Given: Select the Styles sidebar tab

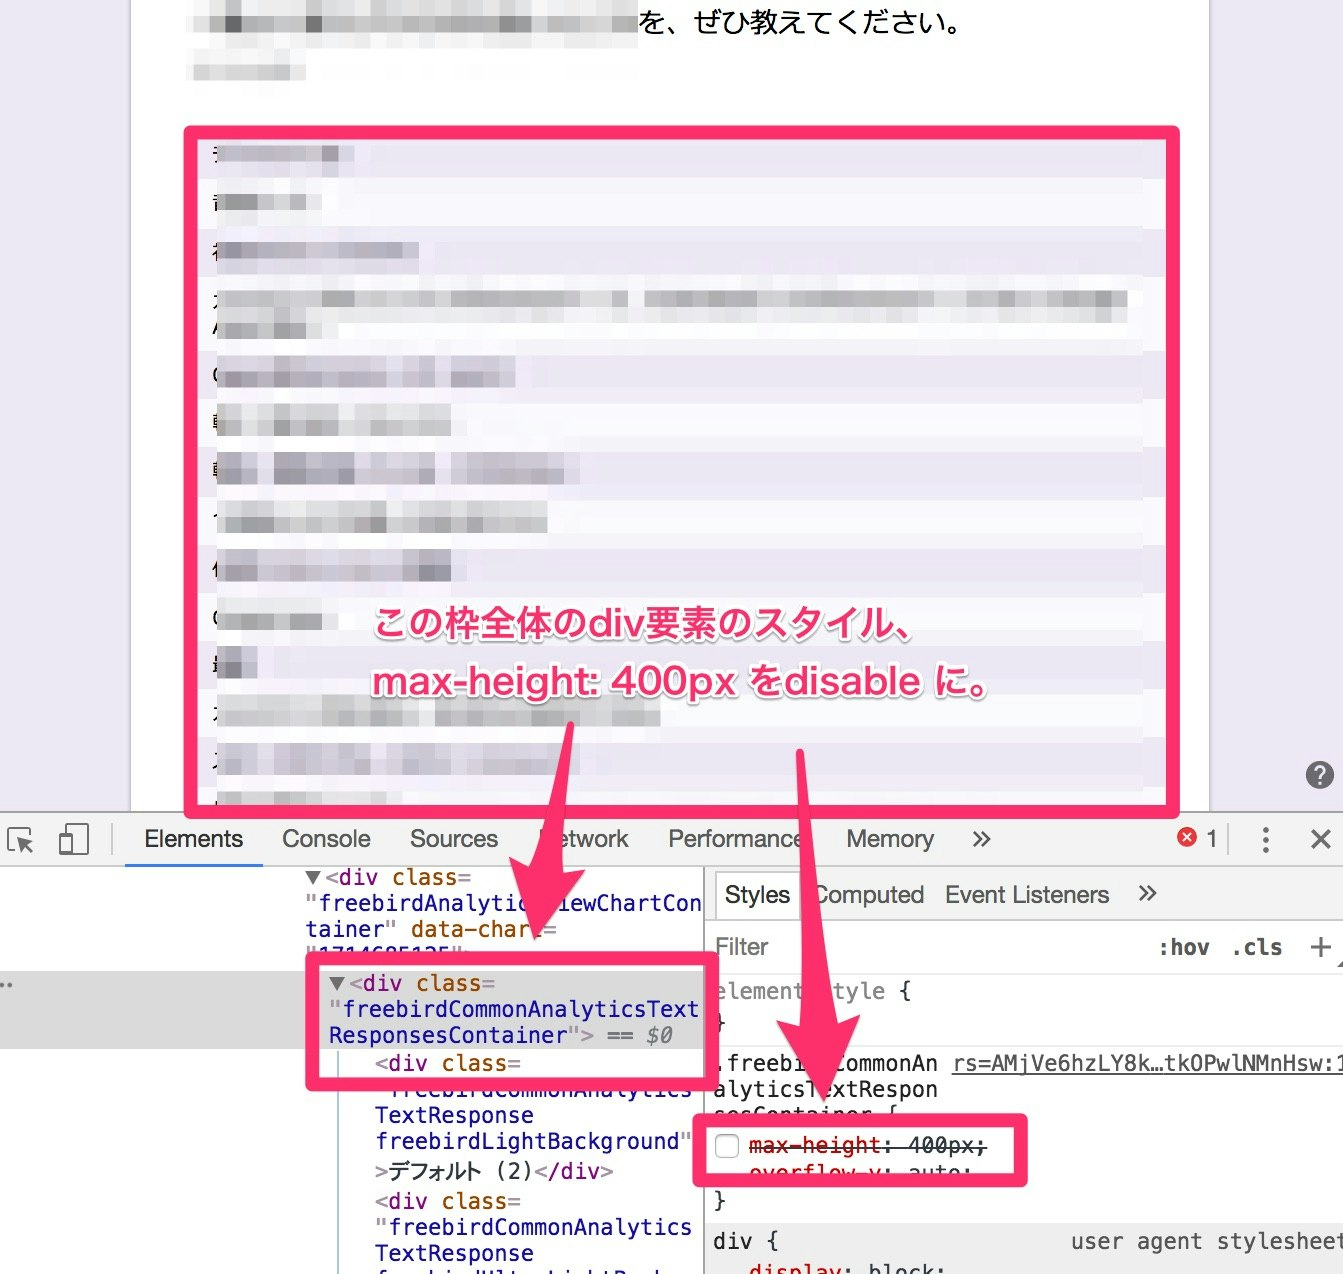Looking at the screenshot, I should click(757, 895).
